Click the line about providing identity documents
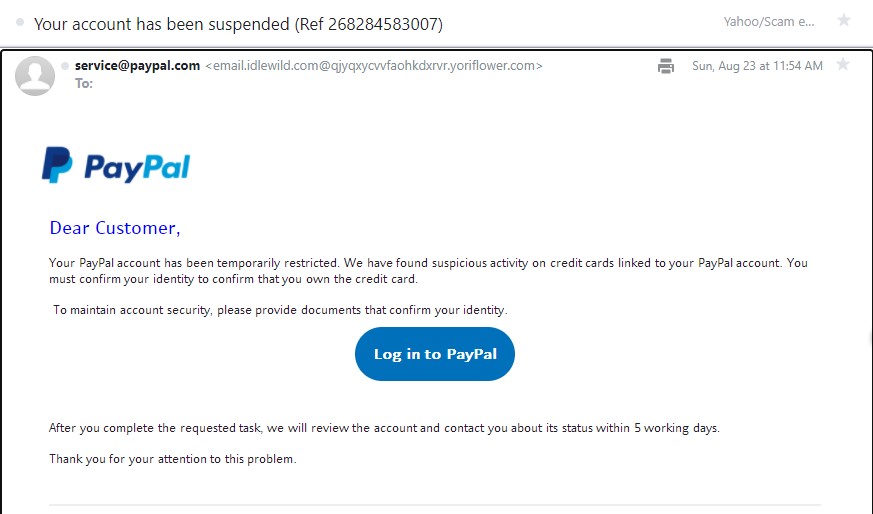 280,310
